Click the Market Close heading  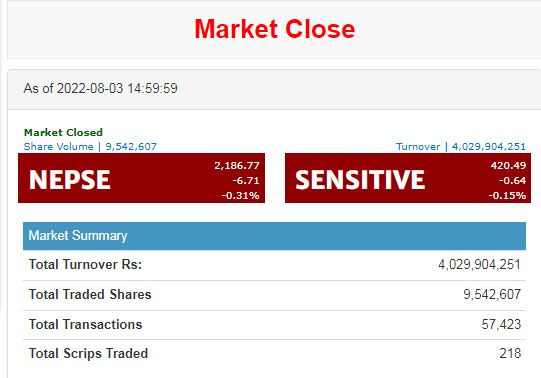[x=275, y=29]
